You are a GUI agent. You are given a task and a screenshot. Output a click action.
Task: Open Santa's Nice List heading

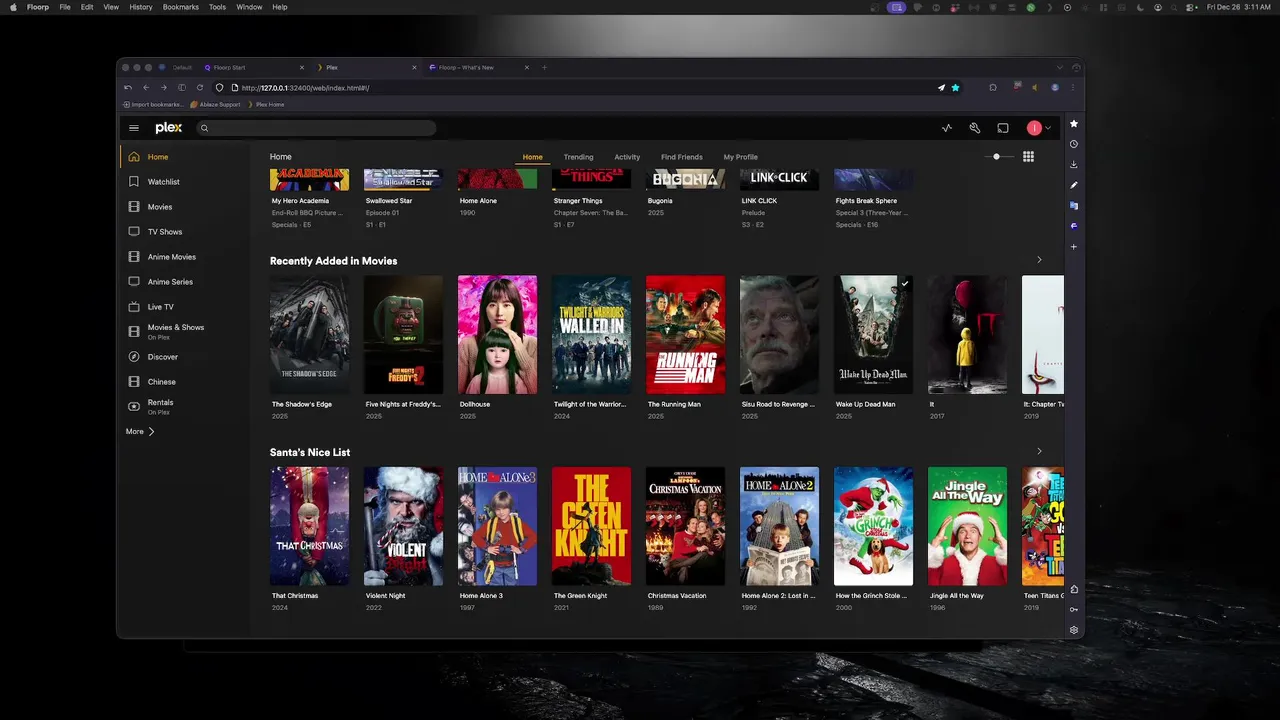pos(310,453)
